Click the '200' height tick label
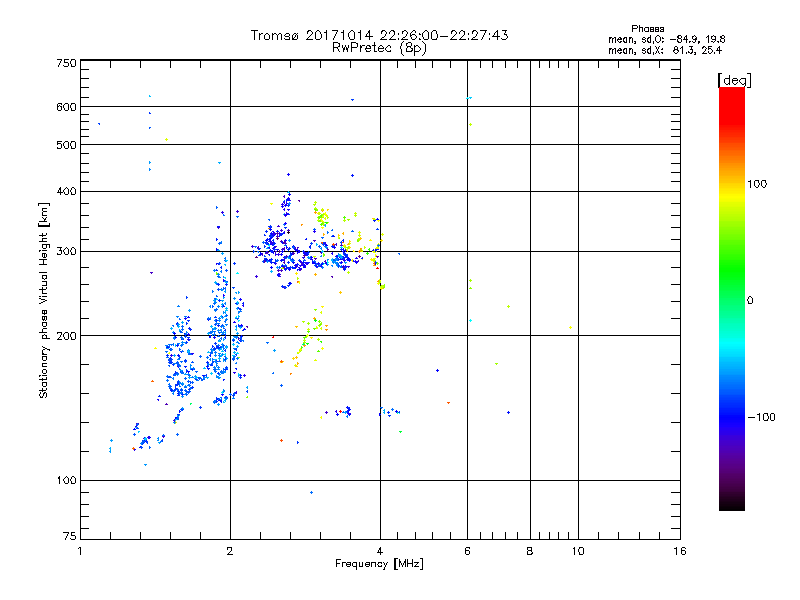This screenshot has height=600, width=800. (67, 336)
